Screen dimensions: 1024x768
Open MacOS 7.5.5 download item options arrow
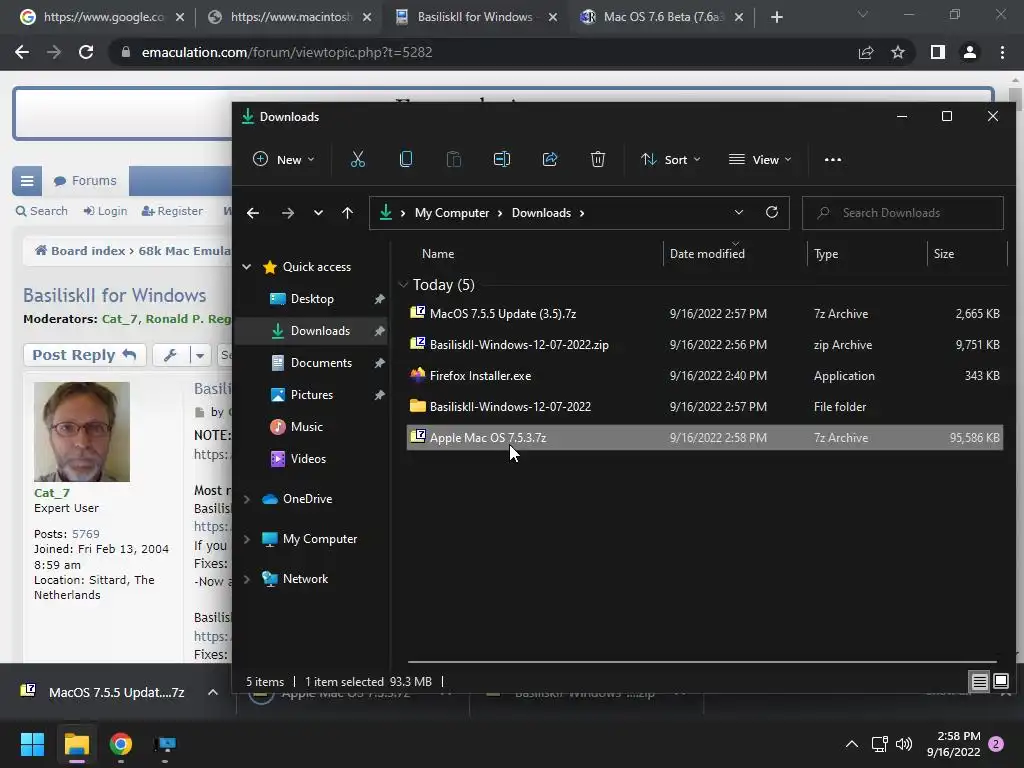click(213, 692)
